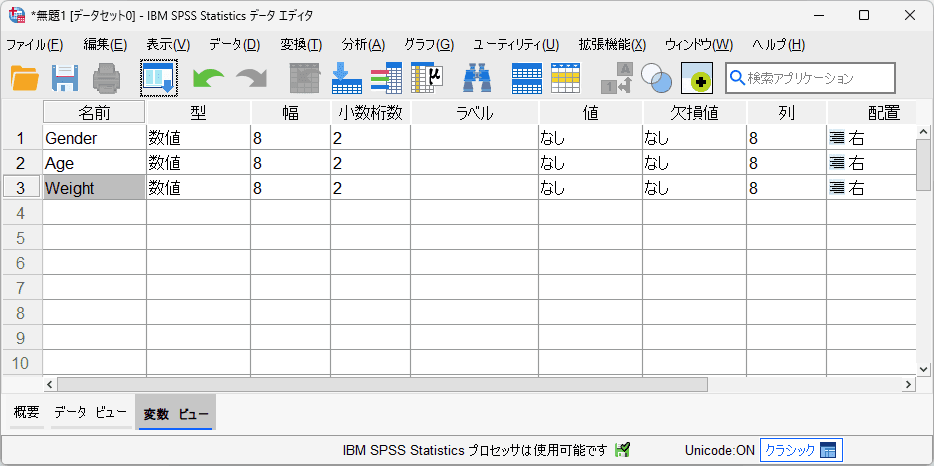Click the Use variable sets circles icon
This screenshot has height=466, width=934.
pos(656,78)
